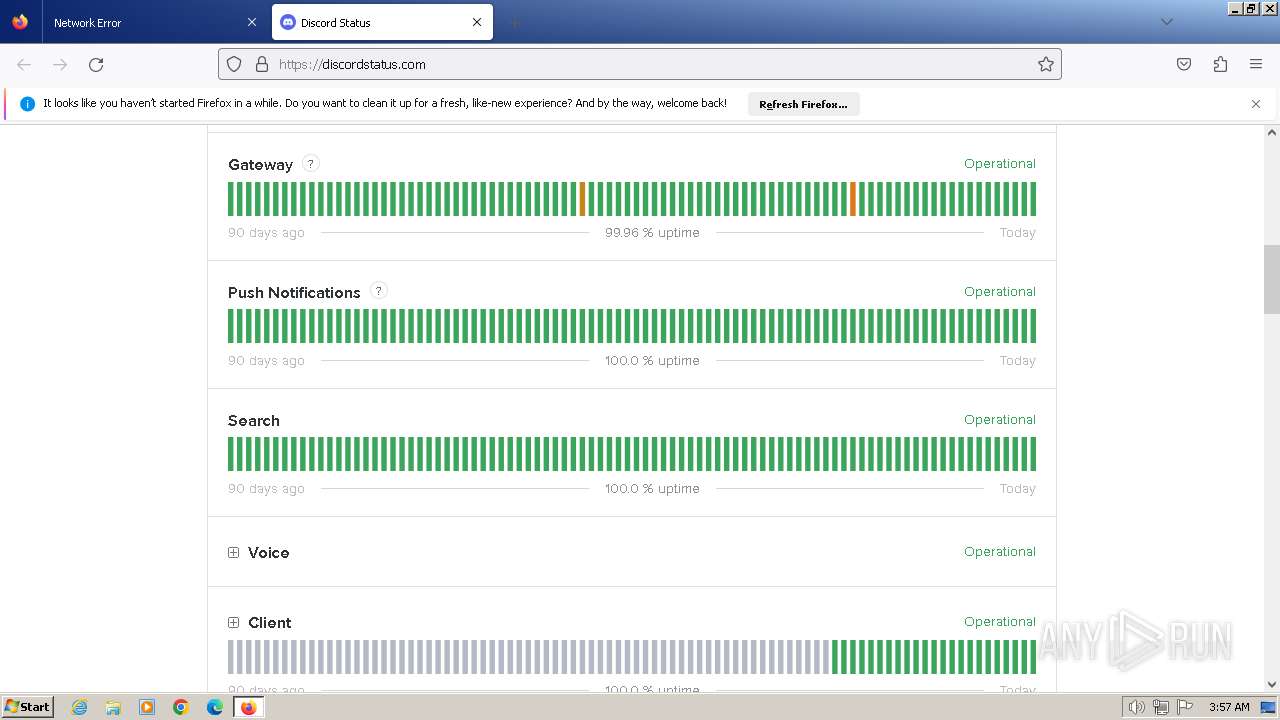Bookmark this page with the star icon

pyautogui.click(x=1046, y=64)
